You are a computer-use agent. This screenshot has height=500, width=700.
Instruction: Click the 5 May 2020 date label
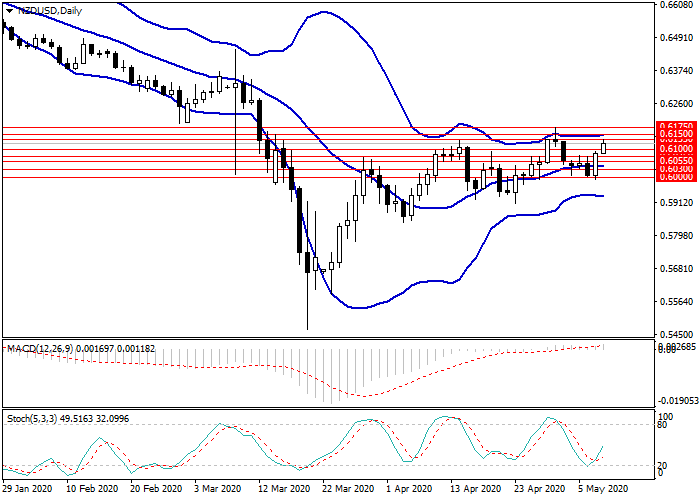click(602, 491)
